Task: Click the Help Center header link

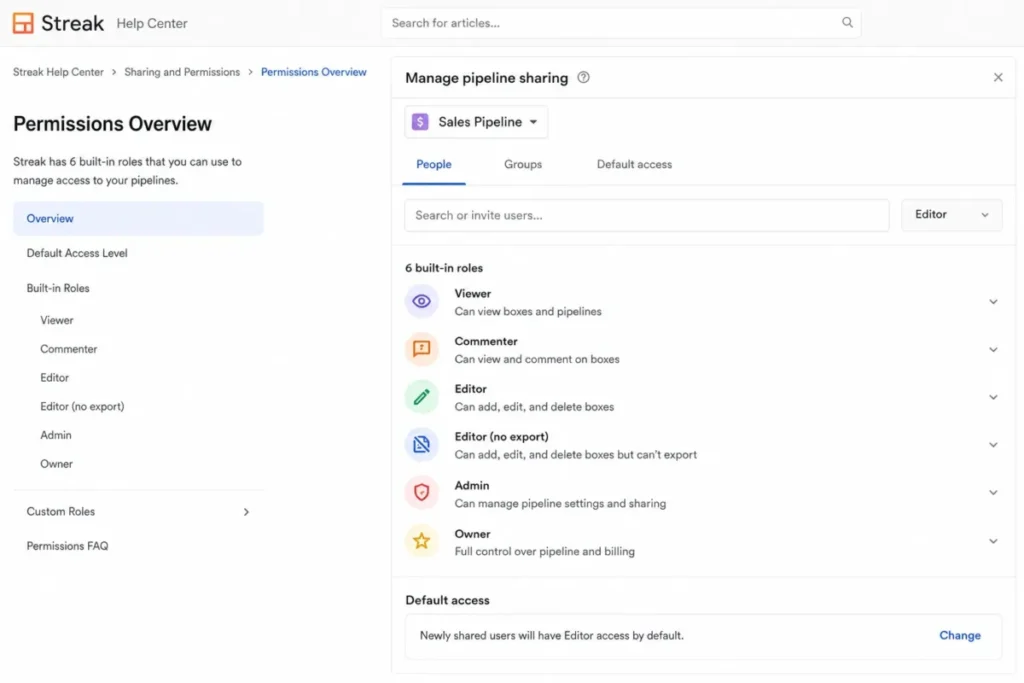Action: pyautogui.click(x=152, y=24)
